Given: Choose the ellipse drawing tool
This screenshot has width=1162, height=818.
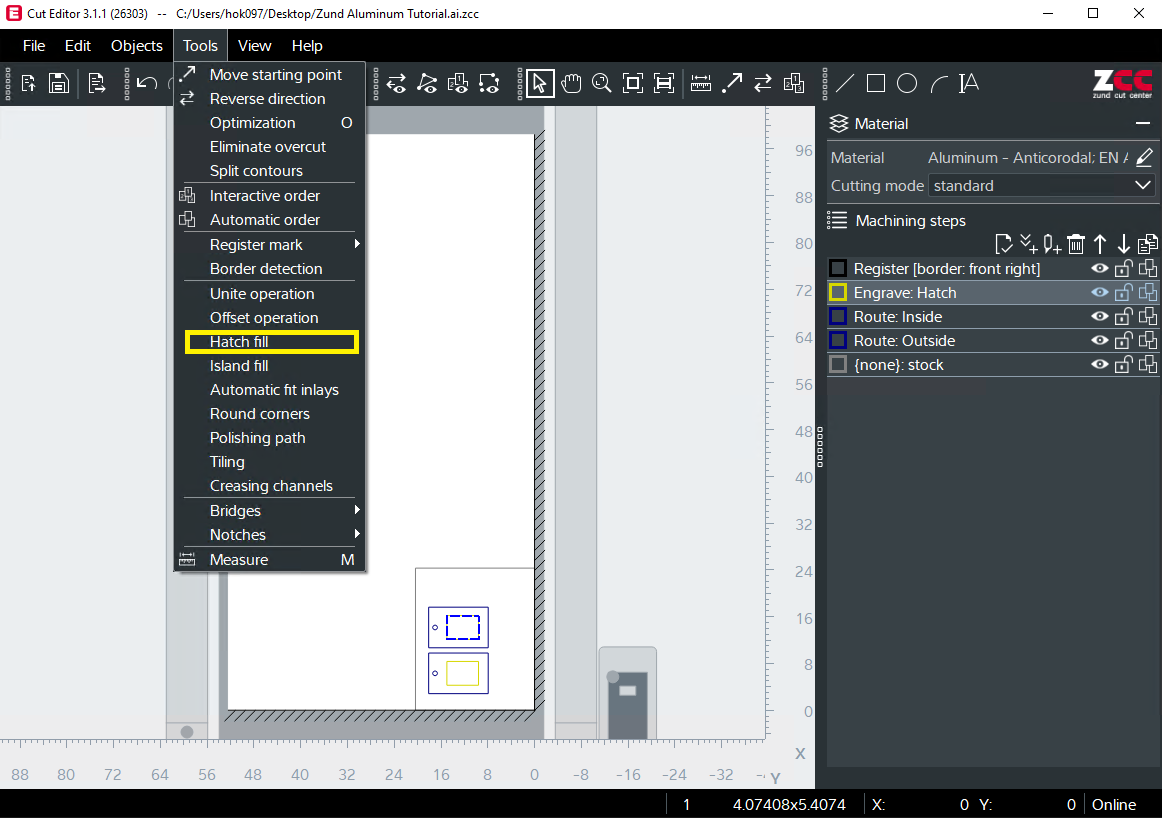Looking at the screenshot, I should (x=907, y=83).
